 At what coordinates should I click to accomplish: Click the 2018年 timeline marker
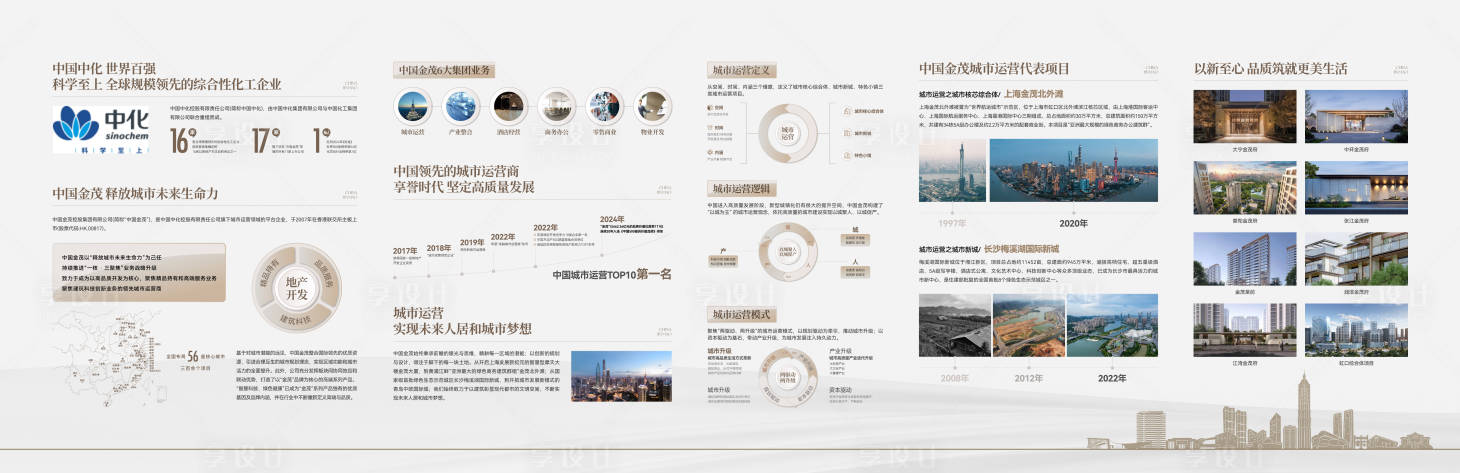439,248
